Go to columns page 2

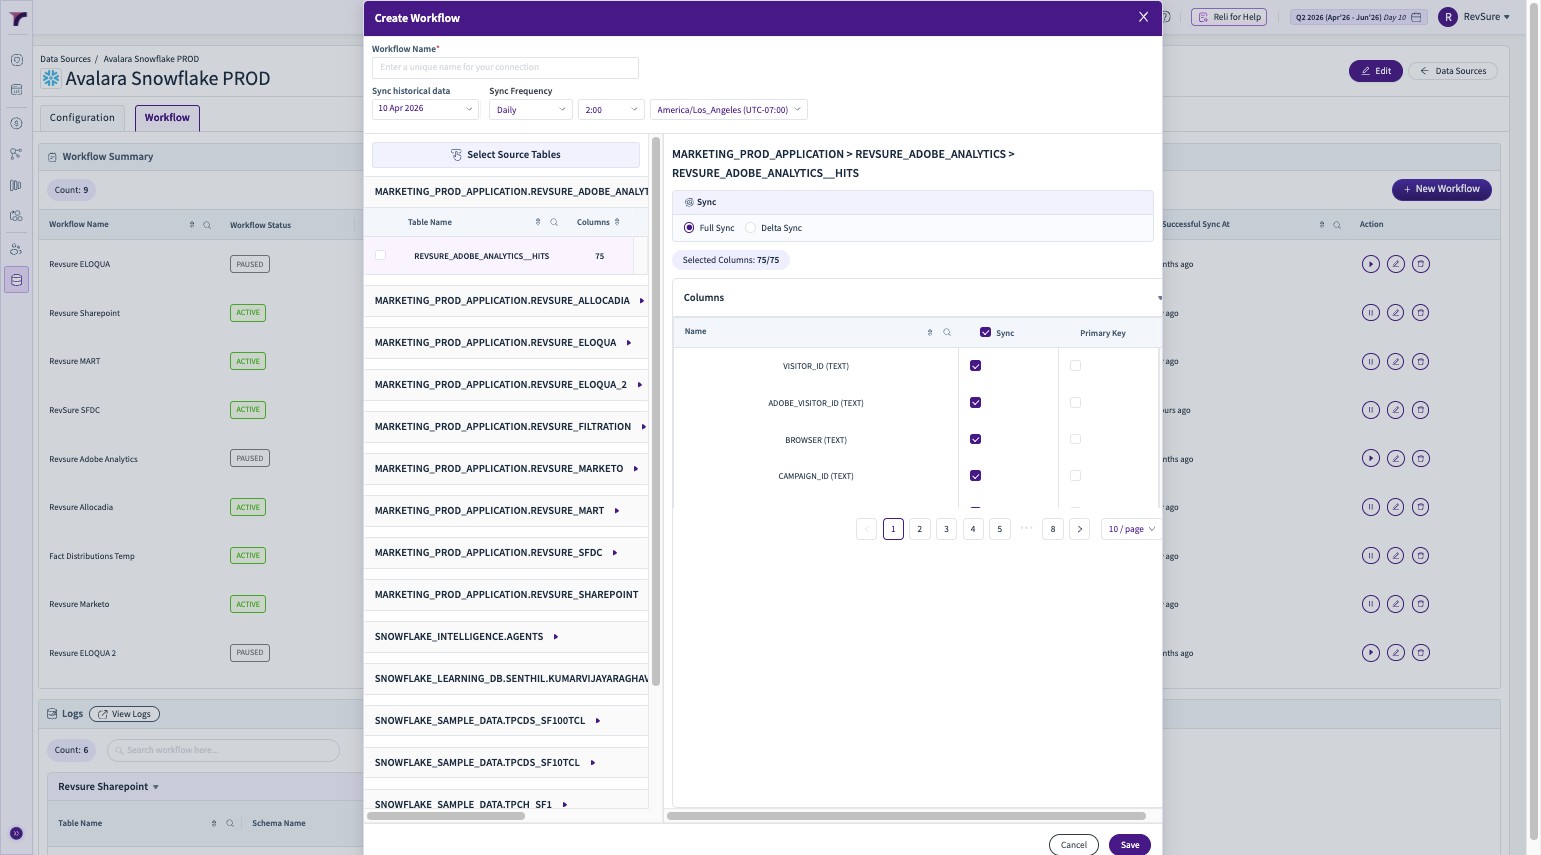920,529
